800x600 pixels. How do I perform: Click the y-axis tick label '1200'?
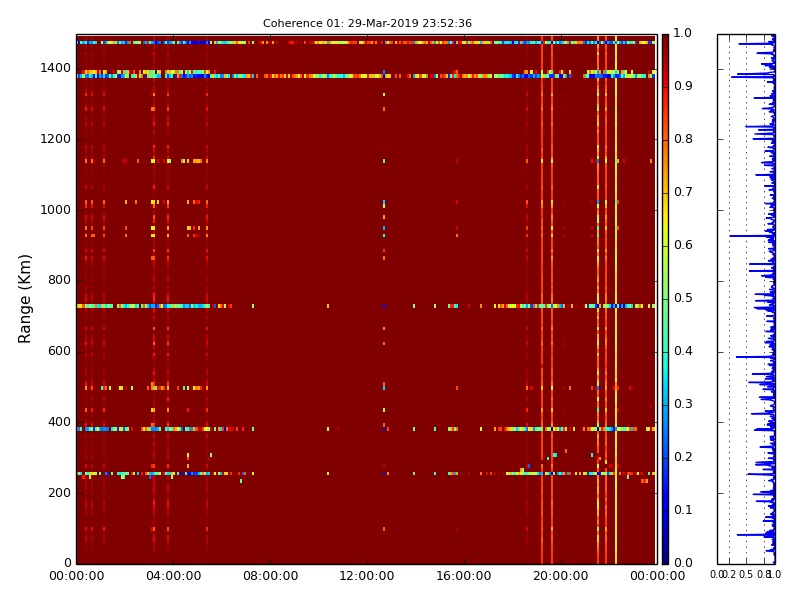55,139
